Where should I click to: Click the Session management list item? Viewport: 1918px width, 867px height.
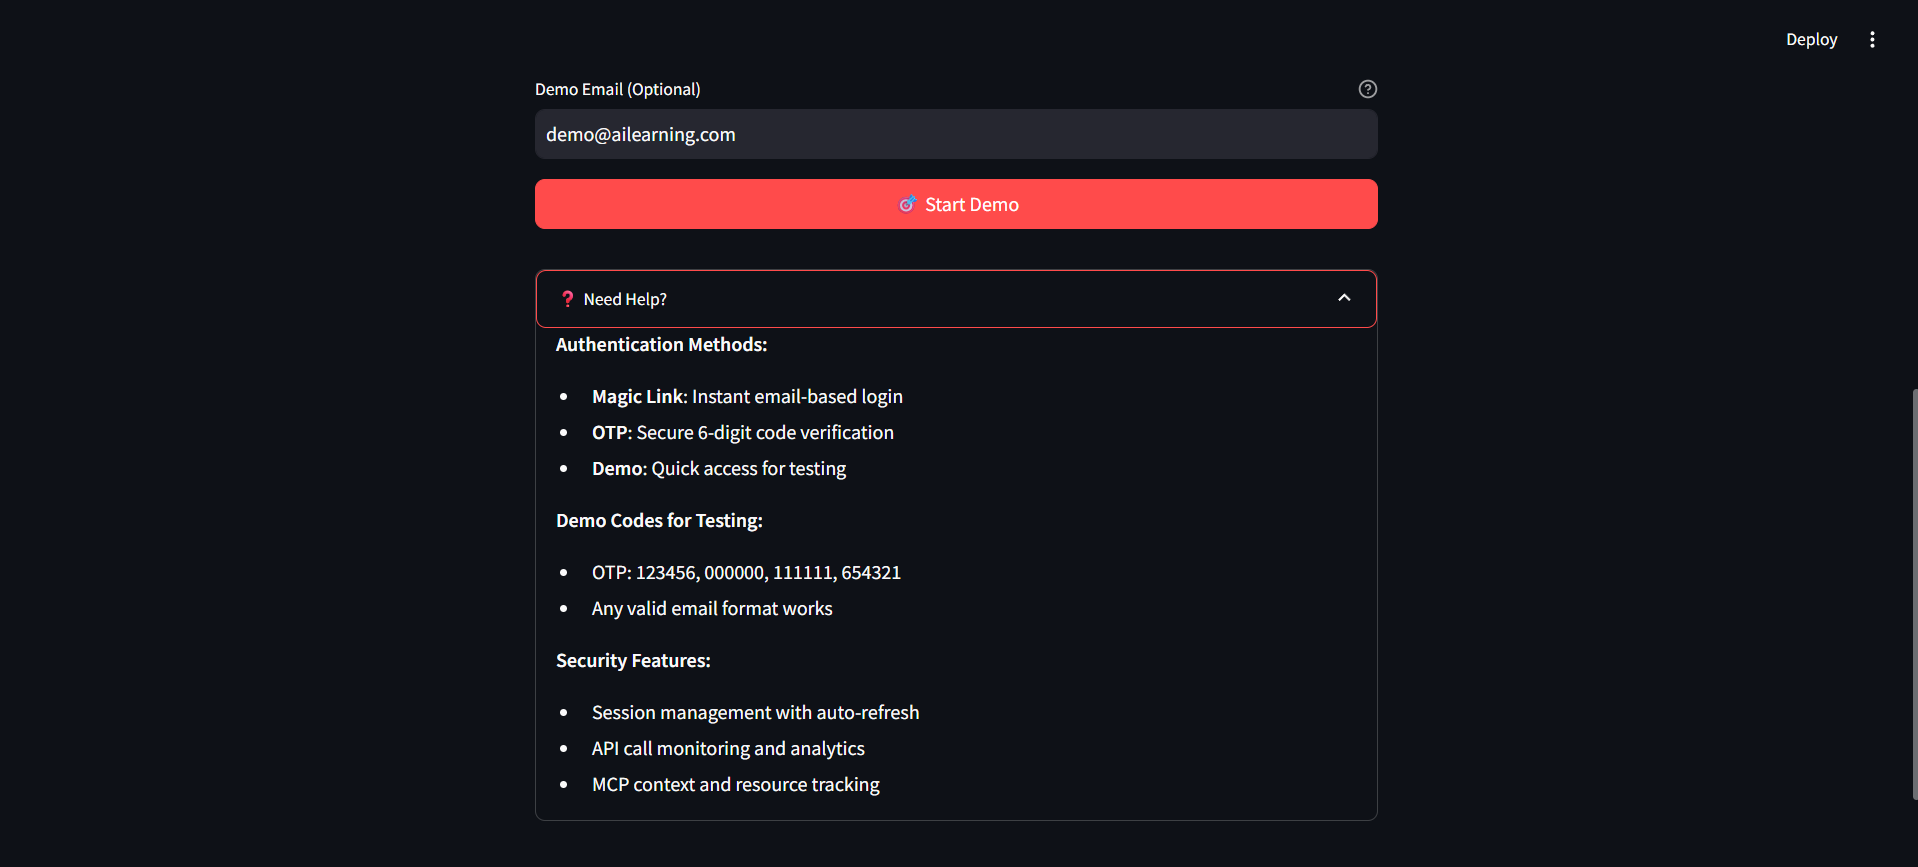coord(754,713)
